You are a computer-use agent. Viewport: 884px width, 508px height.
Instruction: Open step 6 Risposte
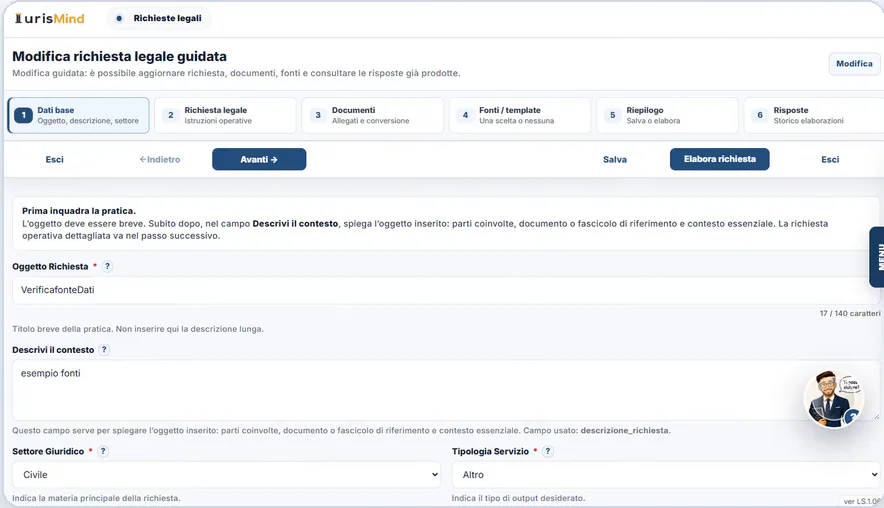click(x=814, y=115)
